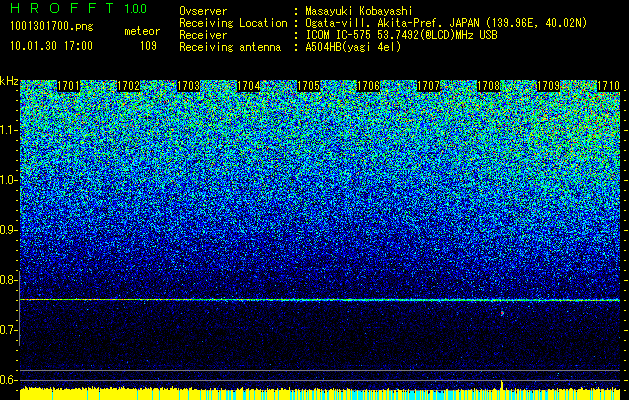Click the yellow signal spike near 1708
629x400 pixels.
tap(501, 384)
